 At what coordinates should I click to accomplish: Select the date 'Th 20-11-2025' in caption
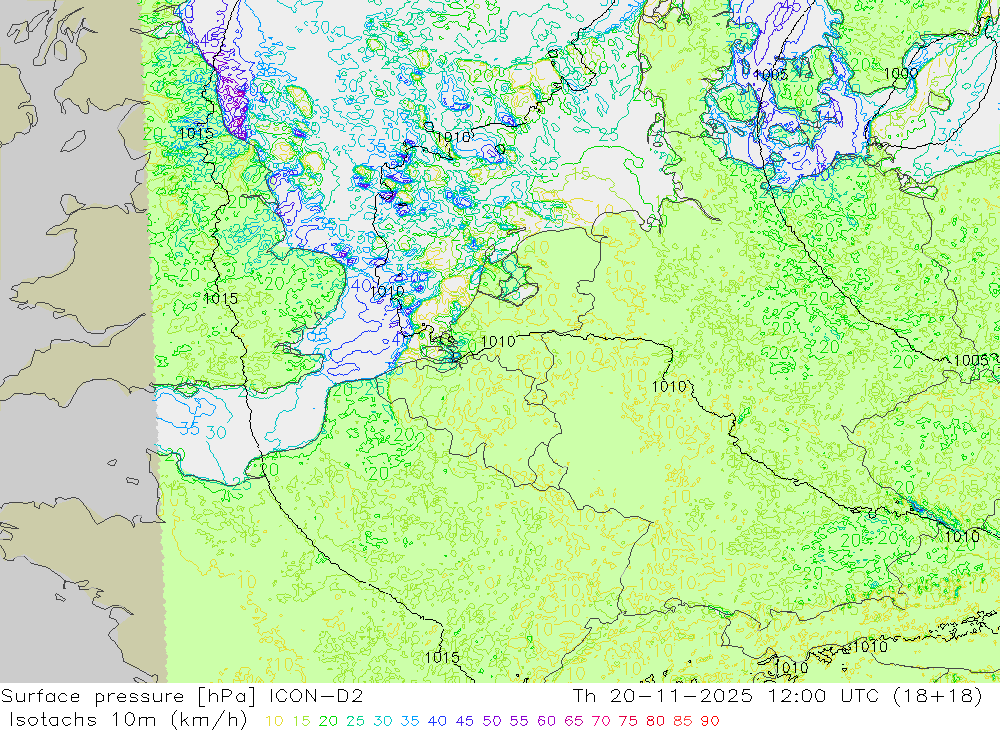663,696
